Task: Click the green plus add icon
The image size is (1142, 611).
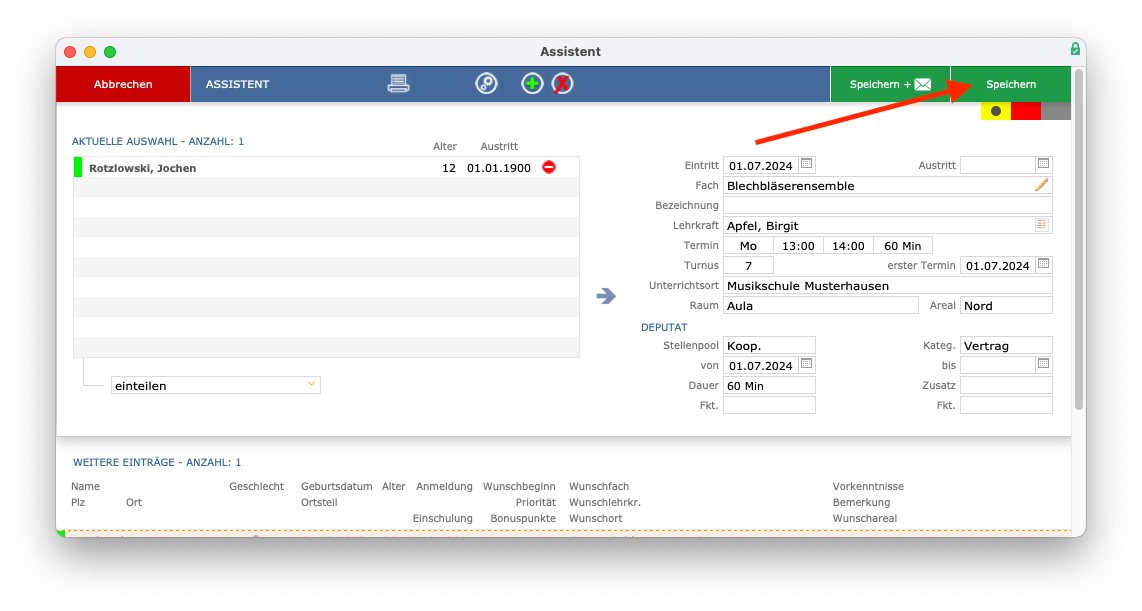Action: coord(532,84)
